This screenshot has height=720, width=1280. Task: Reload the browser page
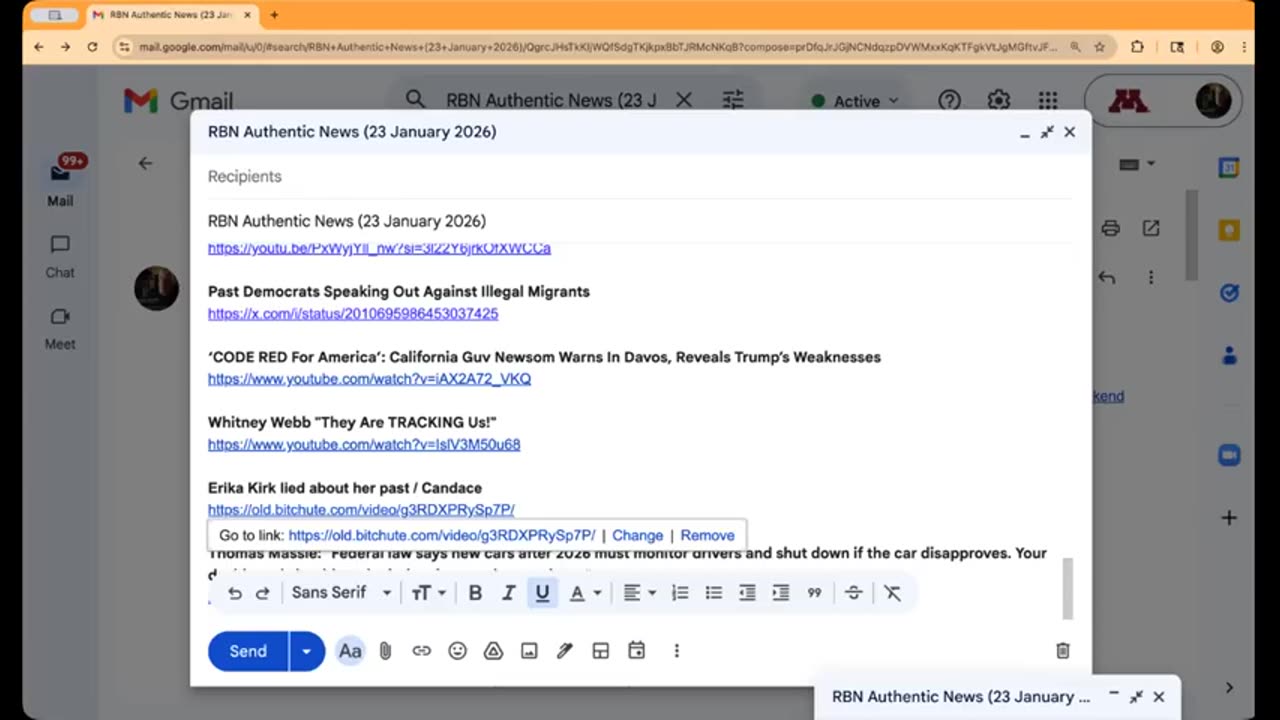pyautogui.click(x=92, y=47)
